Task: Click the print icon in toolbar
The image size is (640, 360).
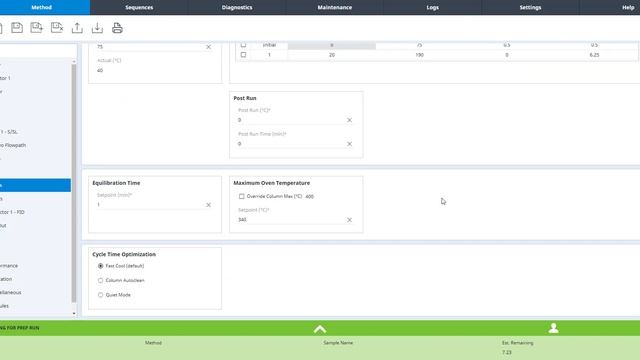Action: (117, 28)
